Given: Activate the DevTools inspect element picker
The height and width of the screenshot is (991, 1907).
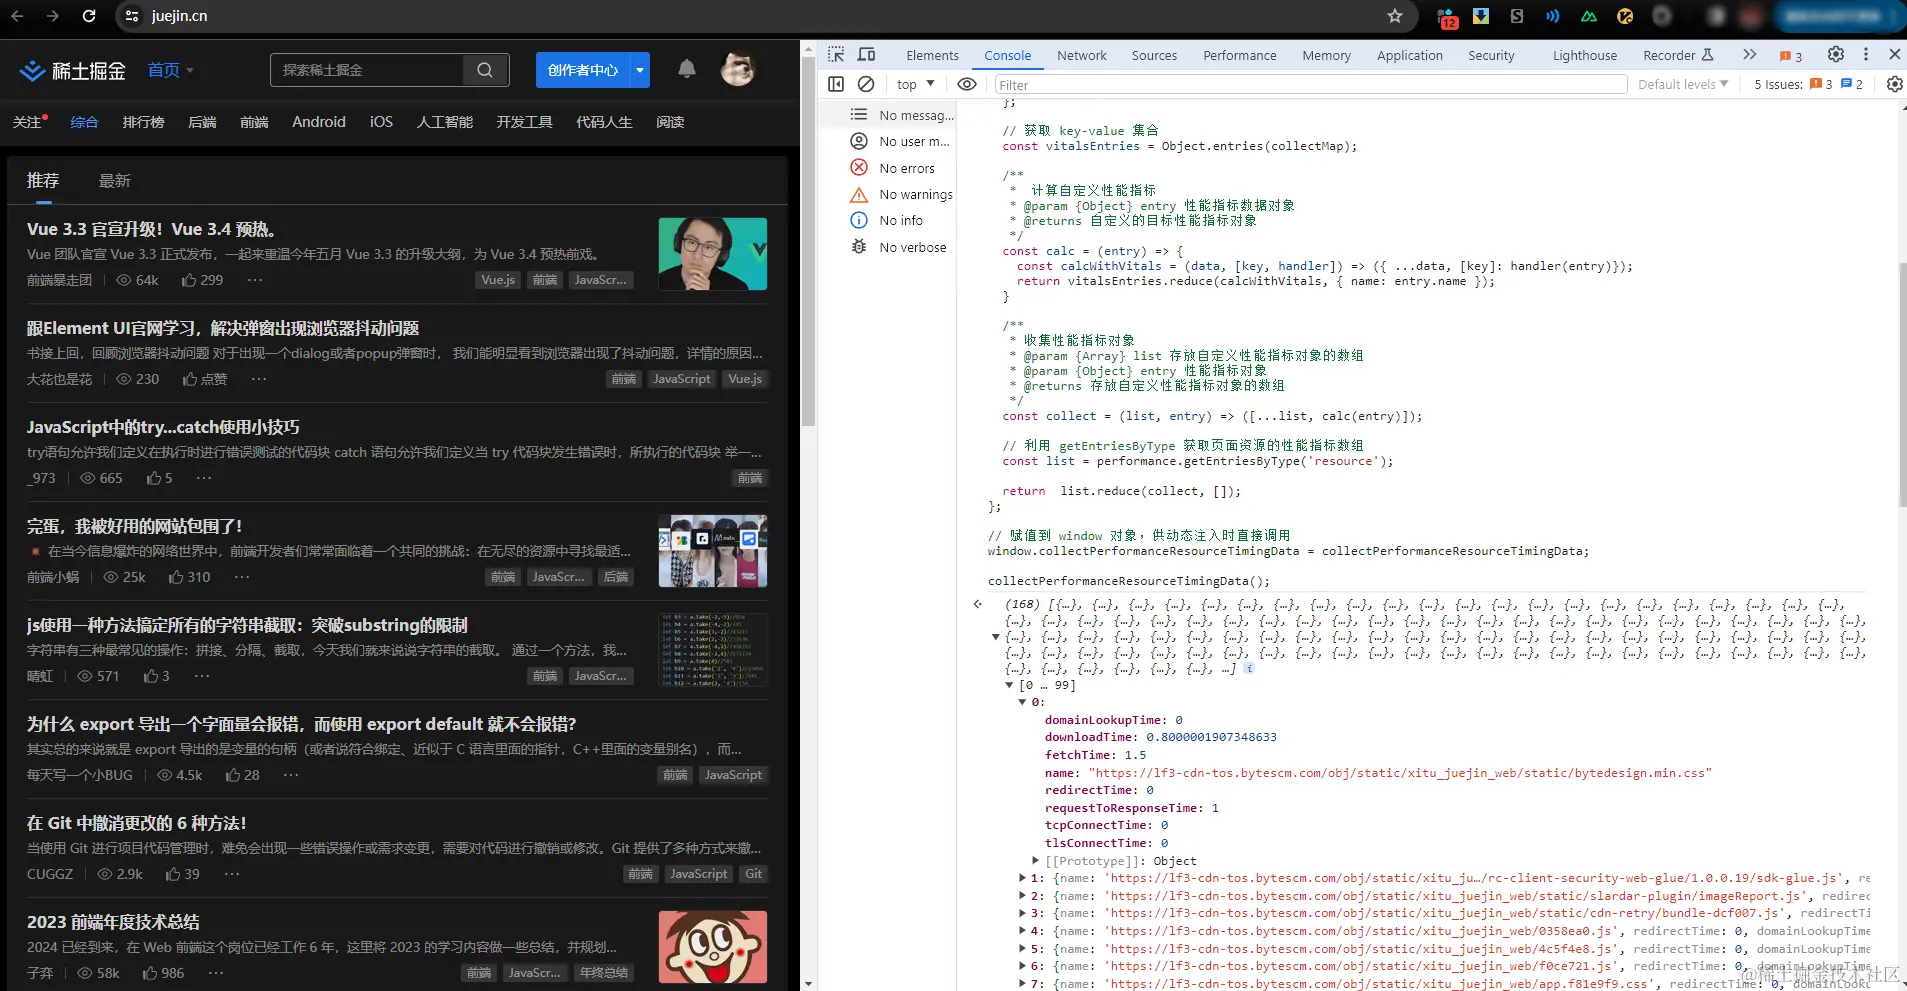Looking at the screenshot, I should pos(836,55).
